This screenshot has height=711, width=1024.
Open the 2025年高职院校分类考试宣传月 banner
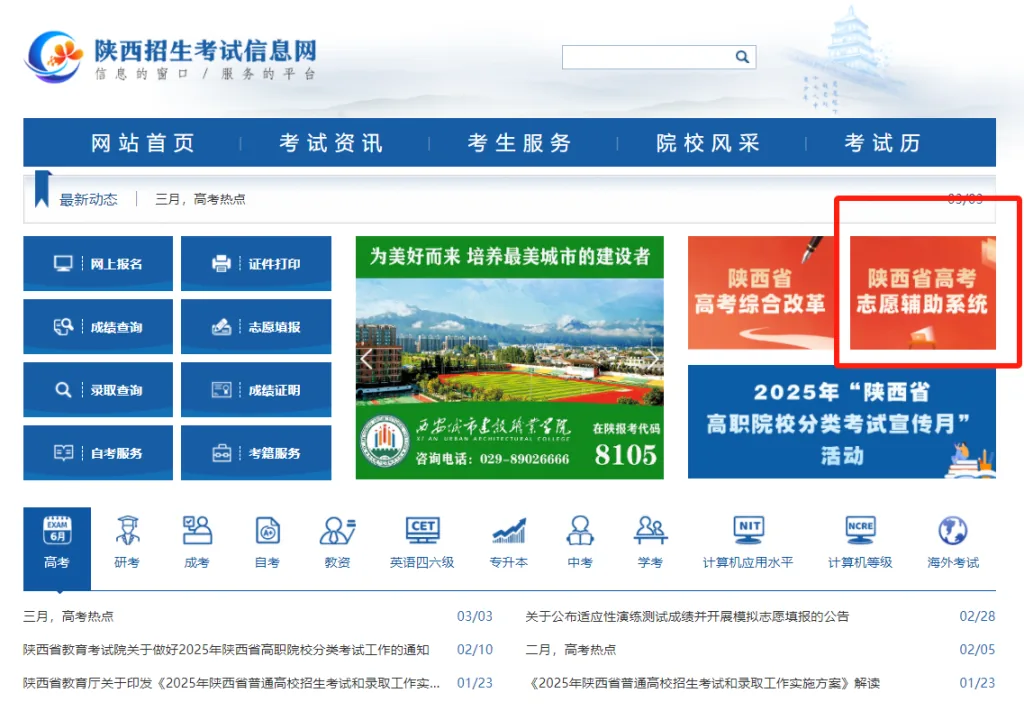click(x=842, y=422)
